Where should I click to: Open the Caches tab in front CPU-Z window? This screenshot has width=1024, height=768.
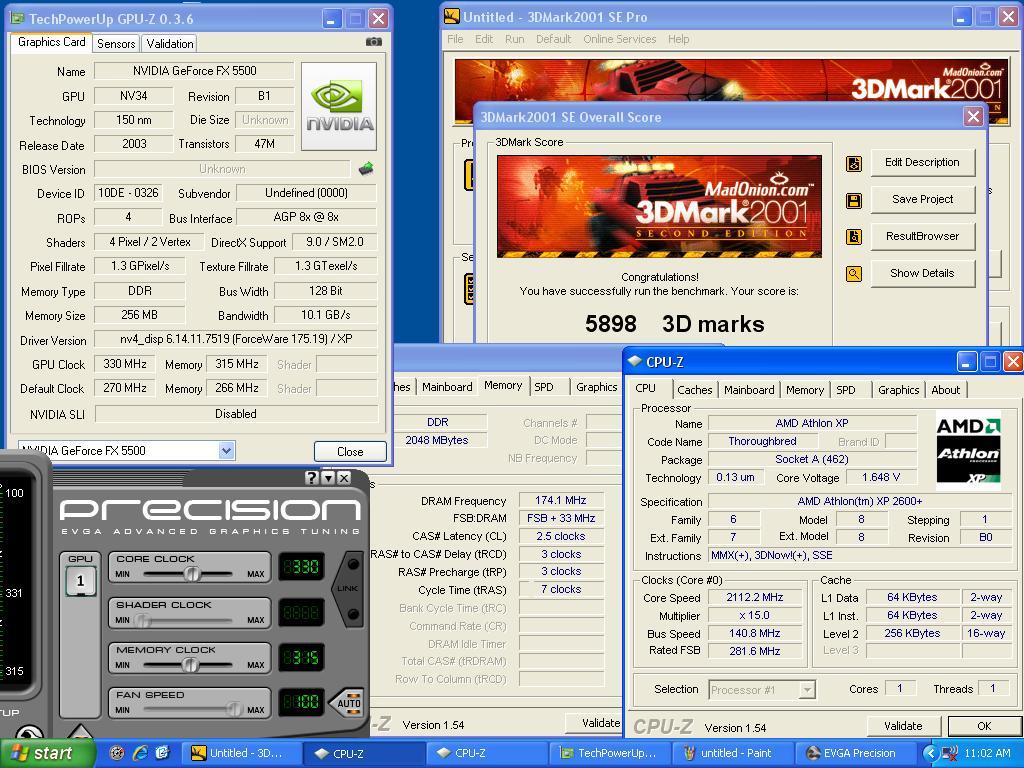(x=694, y=390)
